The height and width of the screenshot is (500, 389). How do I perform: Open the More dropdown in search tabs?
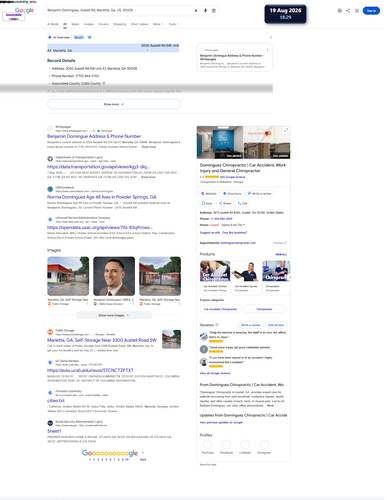click(158, 24)
